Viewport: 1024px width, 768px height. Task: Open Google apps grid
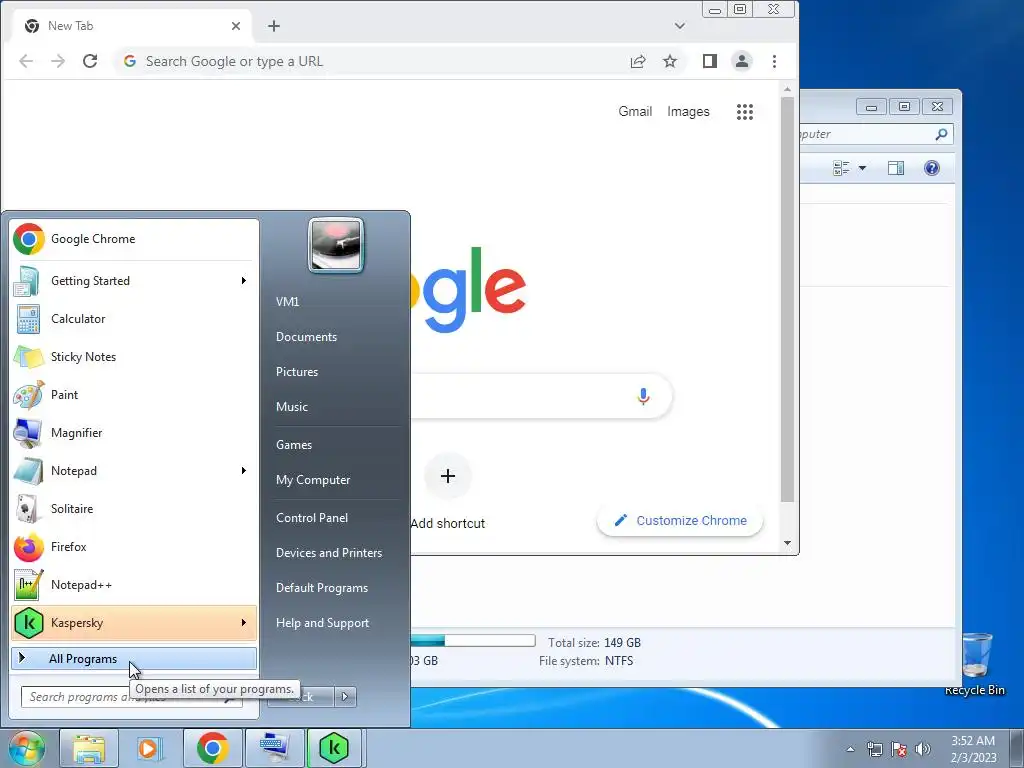click(745, 112)
